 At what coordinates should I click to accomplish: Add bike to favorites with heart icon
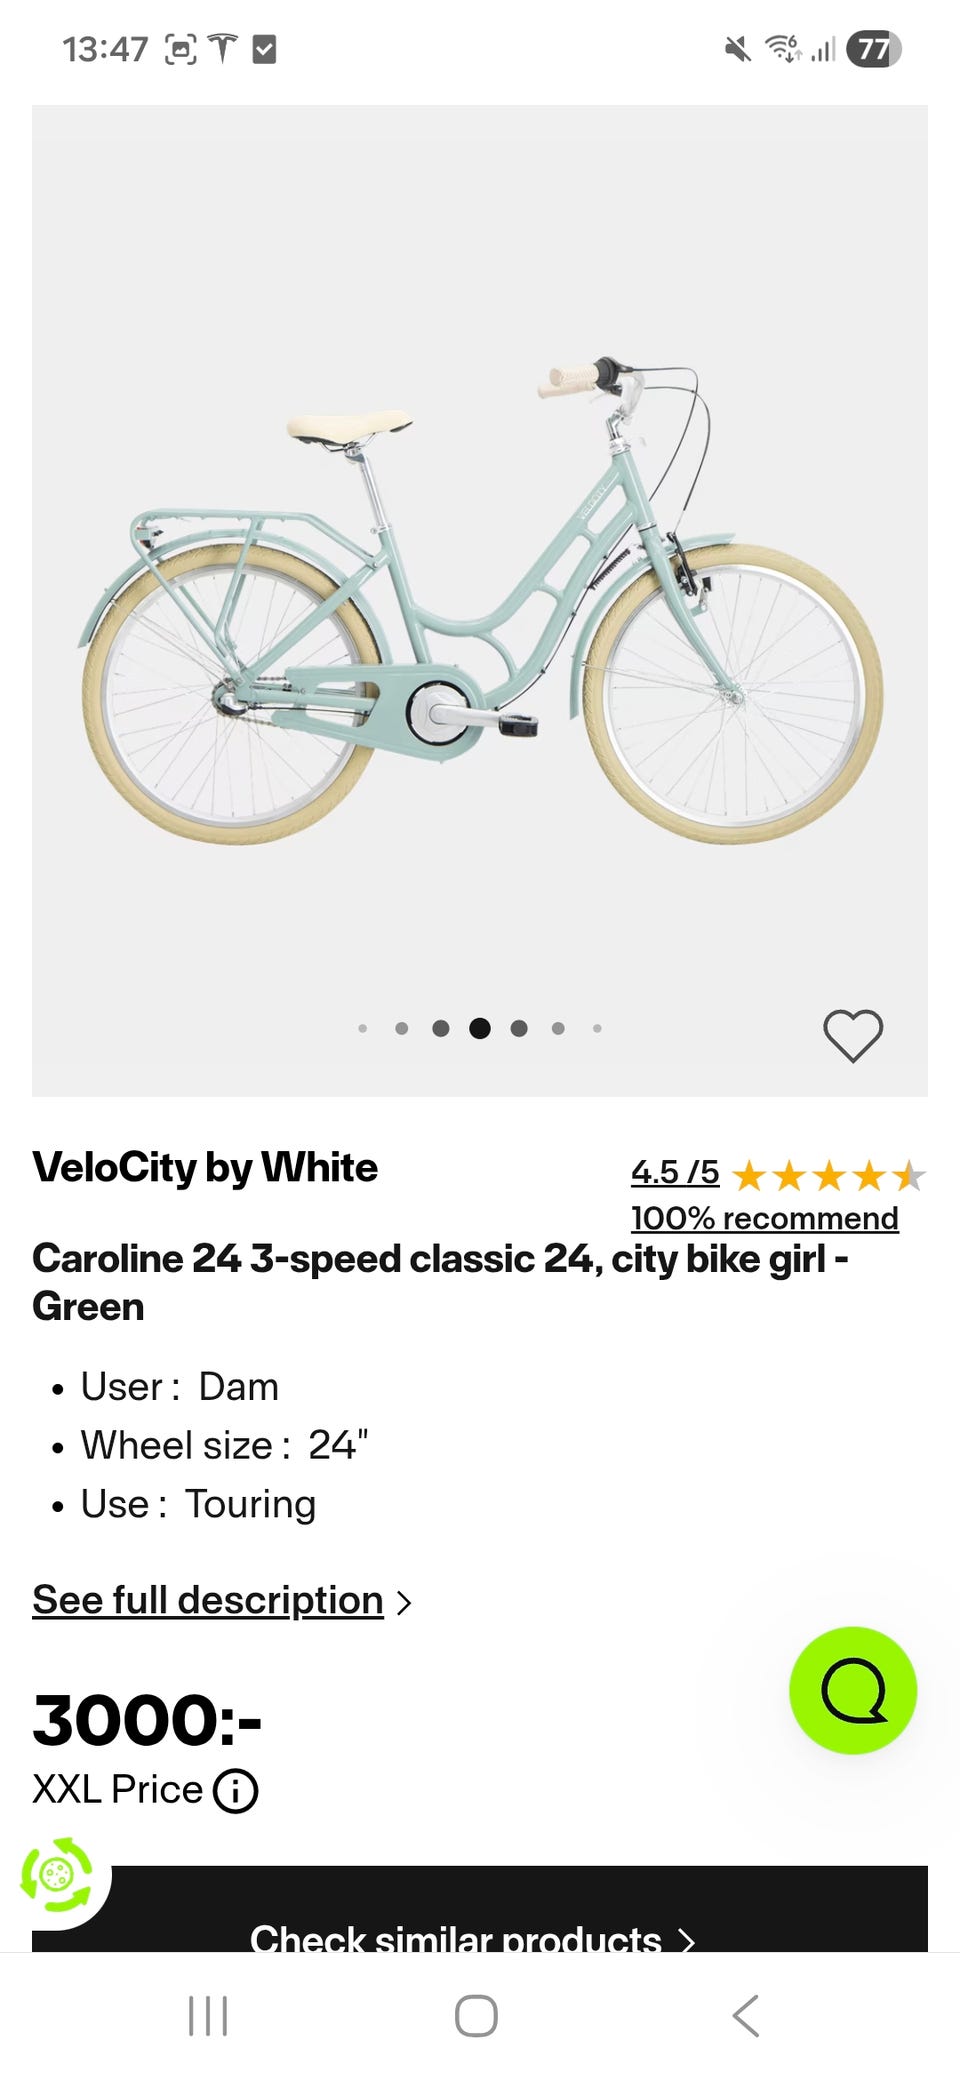[x=852, y=1035]
